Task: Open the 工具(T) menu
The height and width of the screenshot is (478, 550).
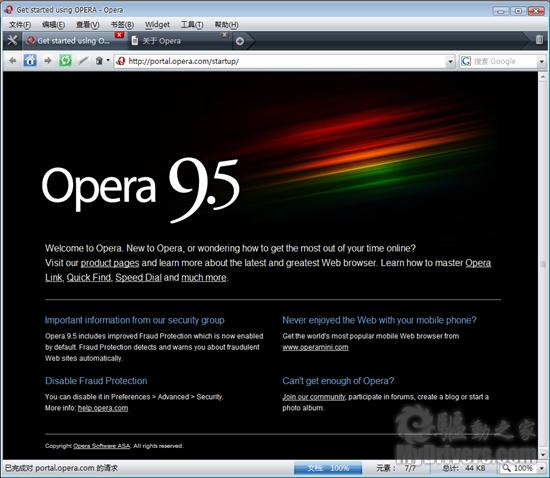Action: click(192, 25)
